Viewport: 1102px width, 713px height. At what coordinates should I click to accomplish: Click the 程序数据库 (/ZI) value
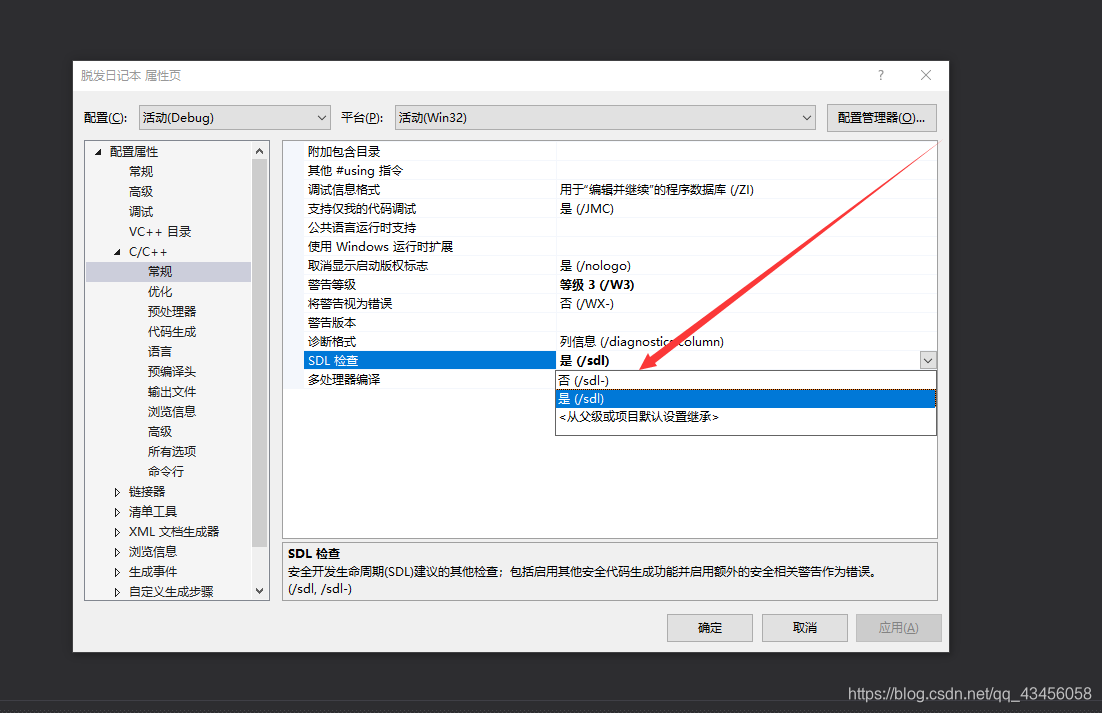[656, 190]
